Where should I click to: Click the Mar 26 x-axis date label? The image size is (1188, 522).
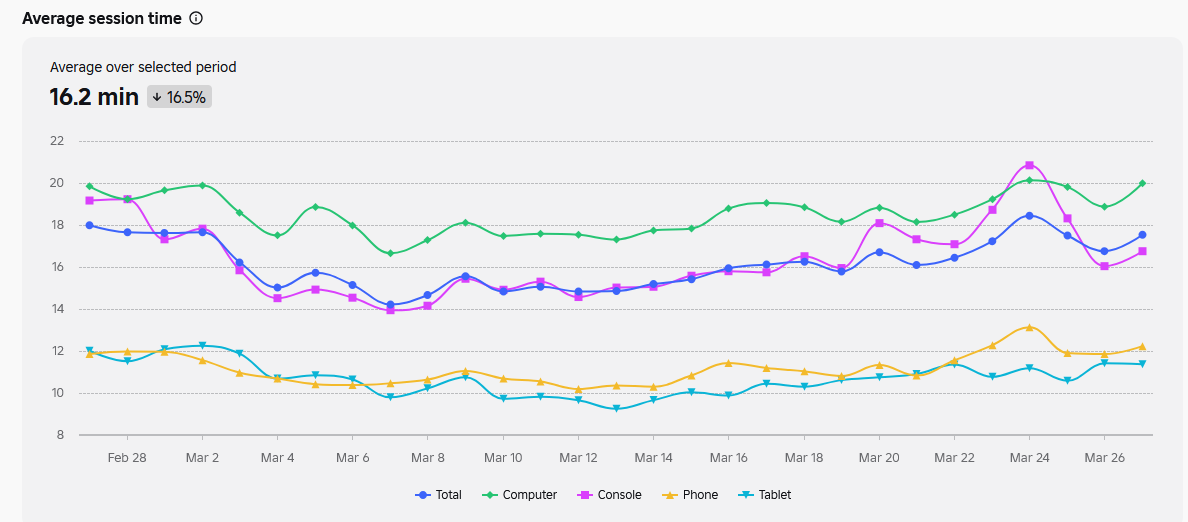(1104, 457)
